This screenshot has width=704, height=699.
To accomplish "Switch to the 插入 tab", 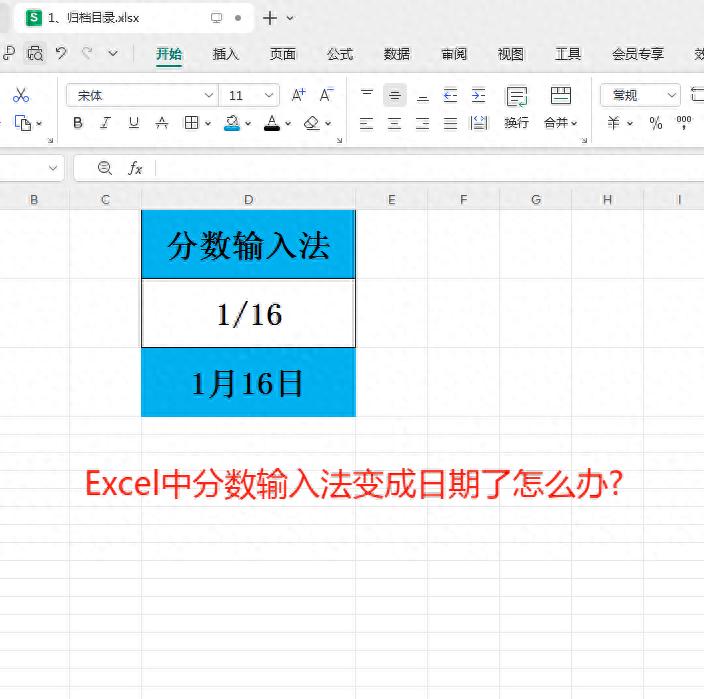I will point(225,54).
